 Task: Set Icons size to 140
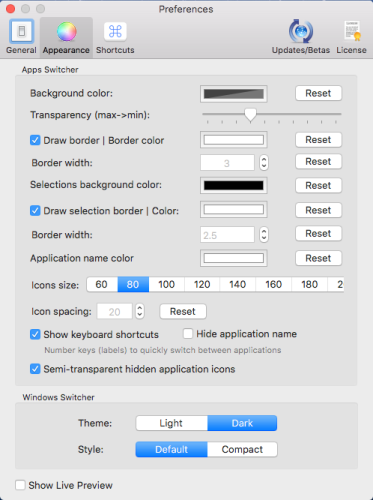238,284
